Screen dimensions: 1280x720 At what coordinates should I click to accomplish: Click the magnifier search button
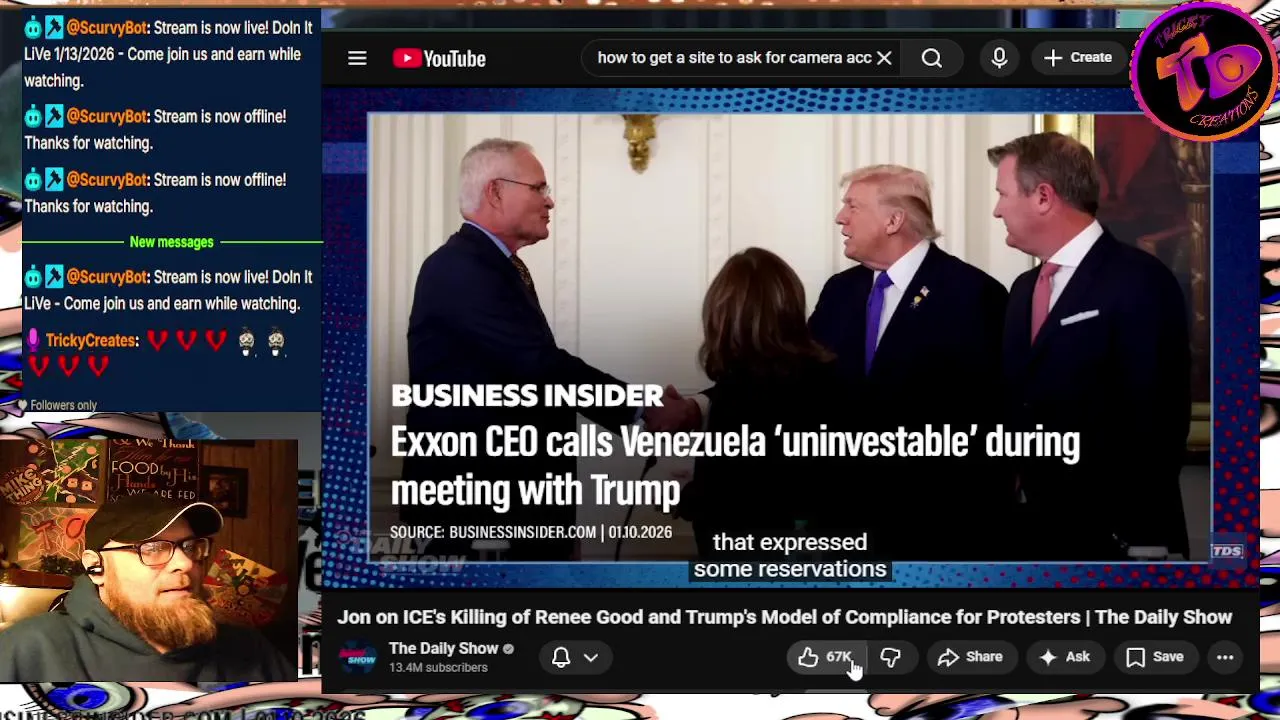coord(931,58)
